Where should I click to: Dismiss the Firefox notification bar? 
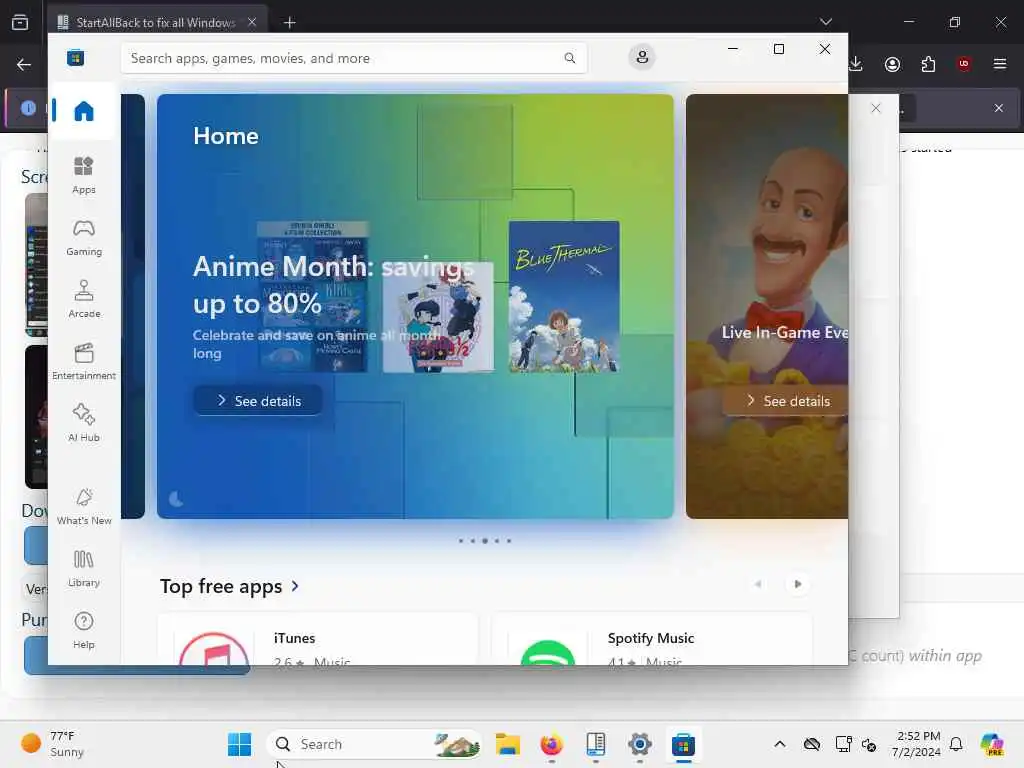pyautogui.click(x=999, y=108)
